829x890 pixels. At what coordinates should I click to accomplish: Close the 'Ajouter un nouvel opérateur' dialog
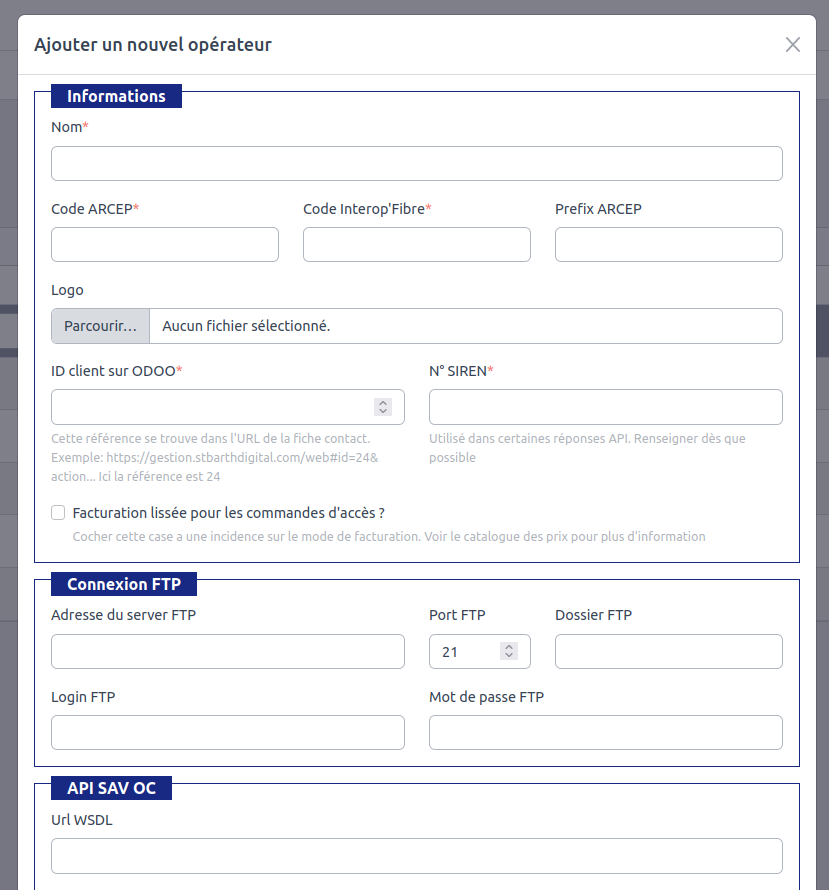pos(792,45)
